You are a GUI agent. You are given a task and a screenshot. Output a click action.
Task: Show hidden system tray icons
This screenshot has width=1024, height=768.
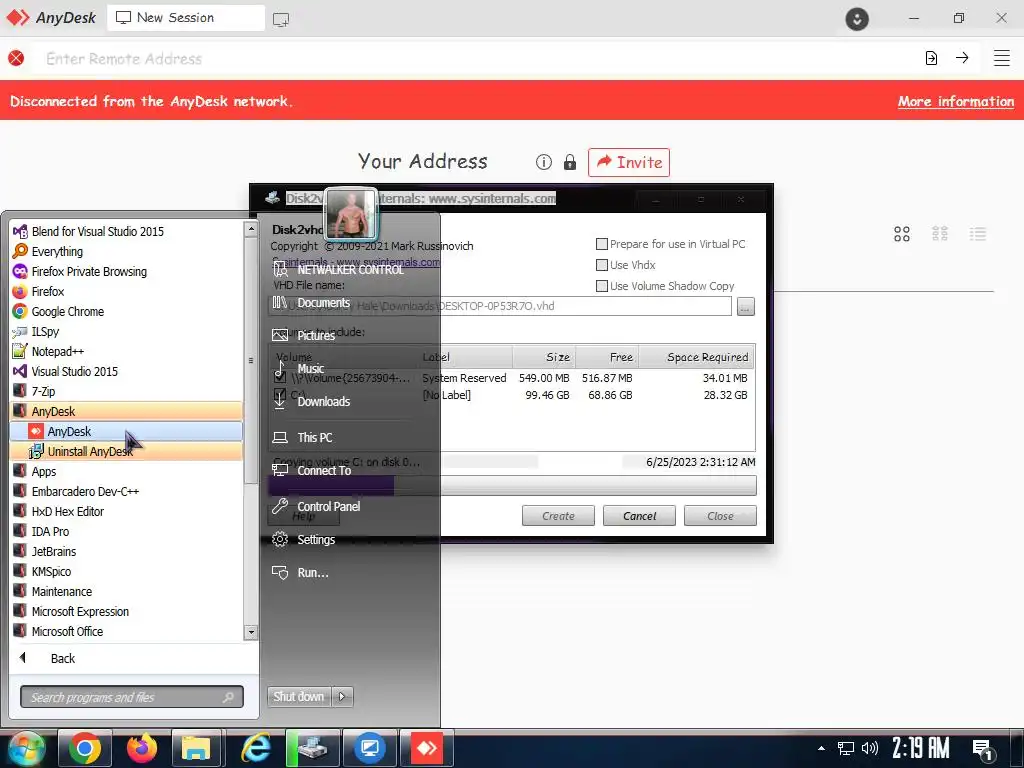point(821,748)
